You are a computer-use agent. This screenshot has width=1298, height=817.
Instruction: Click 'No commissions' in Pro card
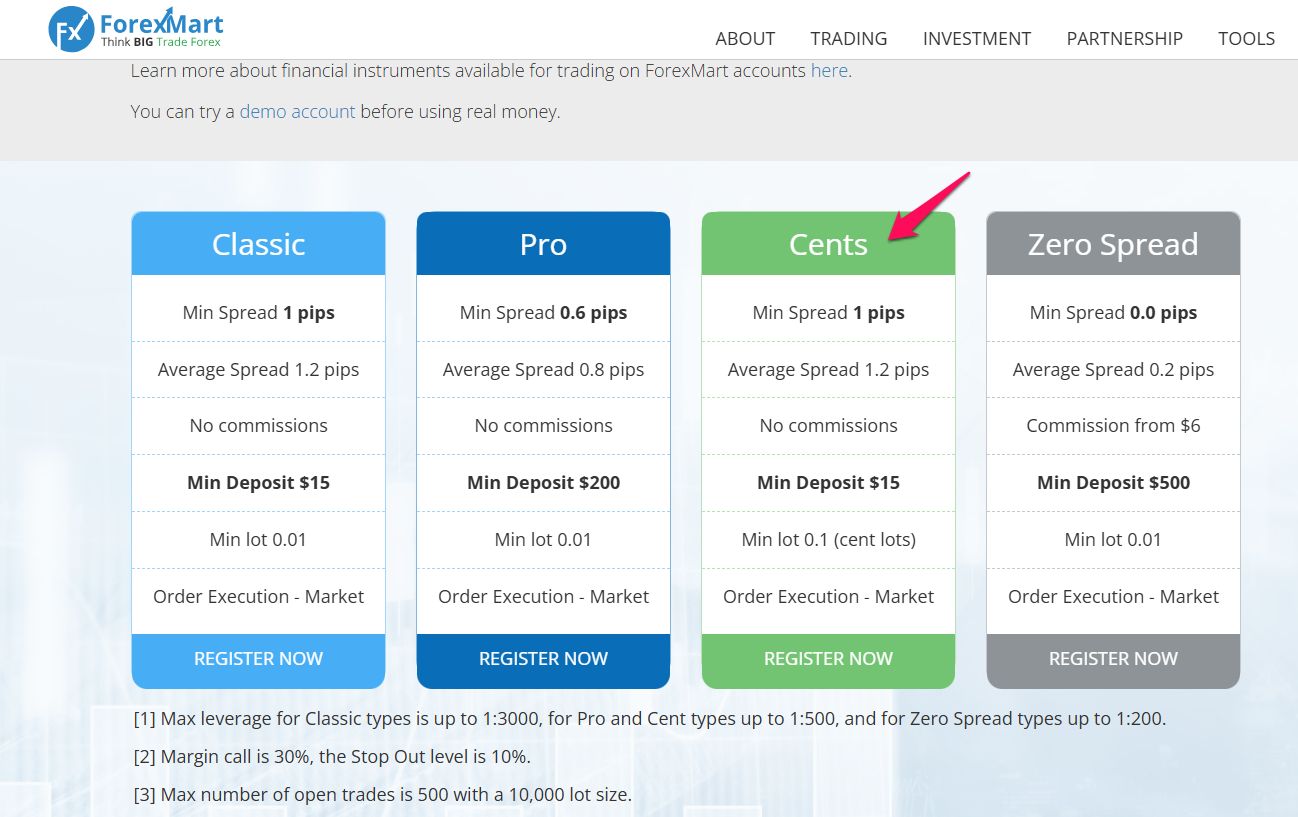point(543,426)
